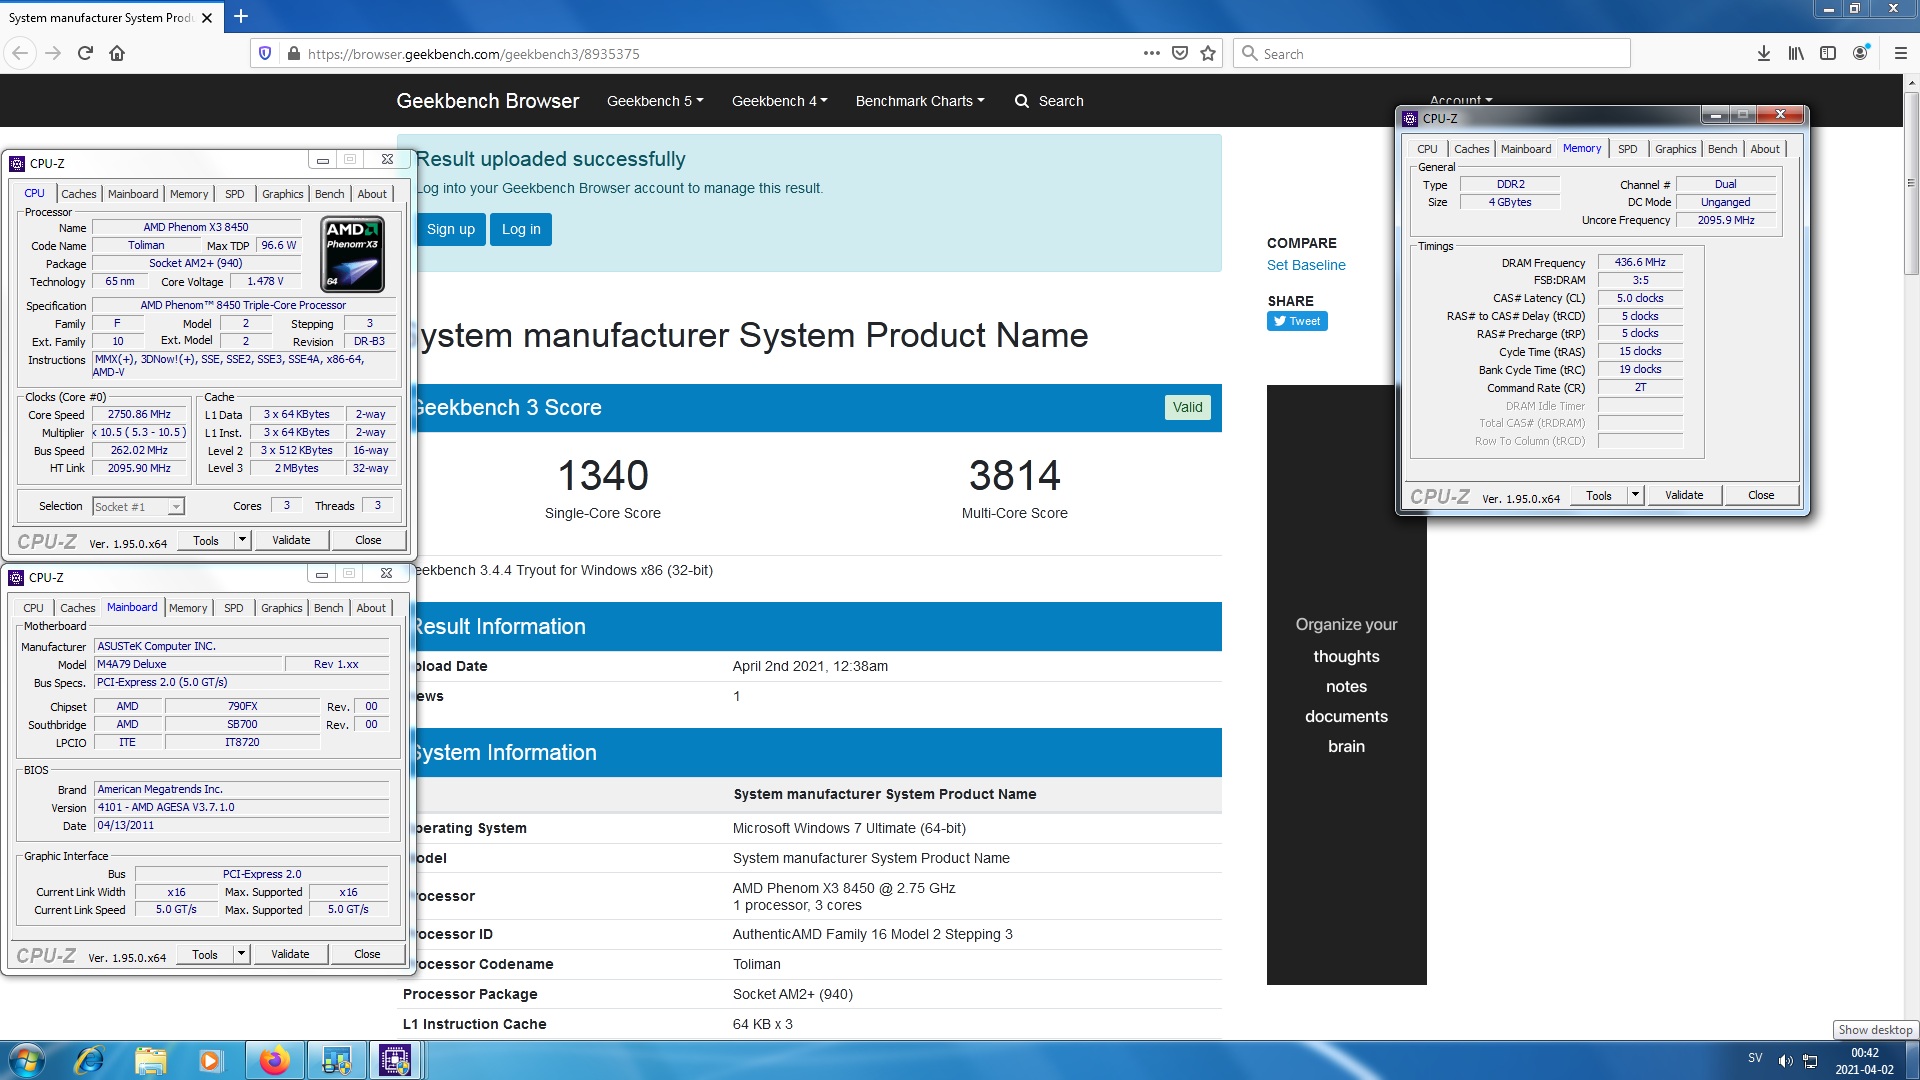Open Windows Explorer from taskbar
This screenshot has height=1080, width=1920.
150,1060
